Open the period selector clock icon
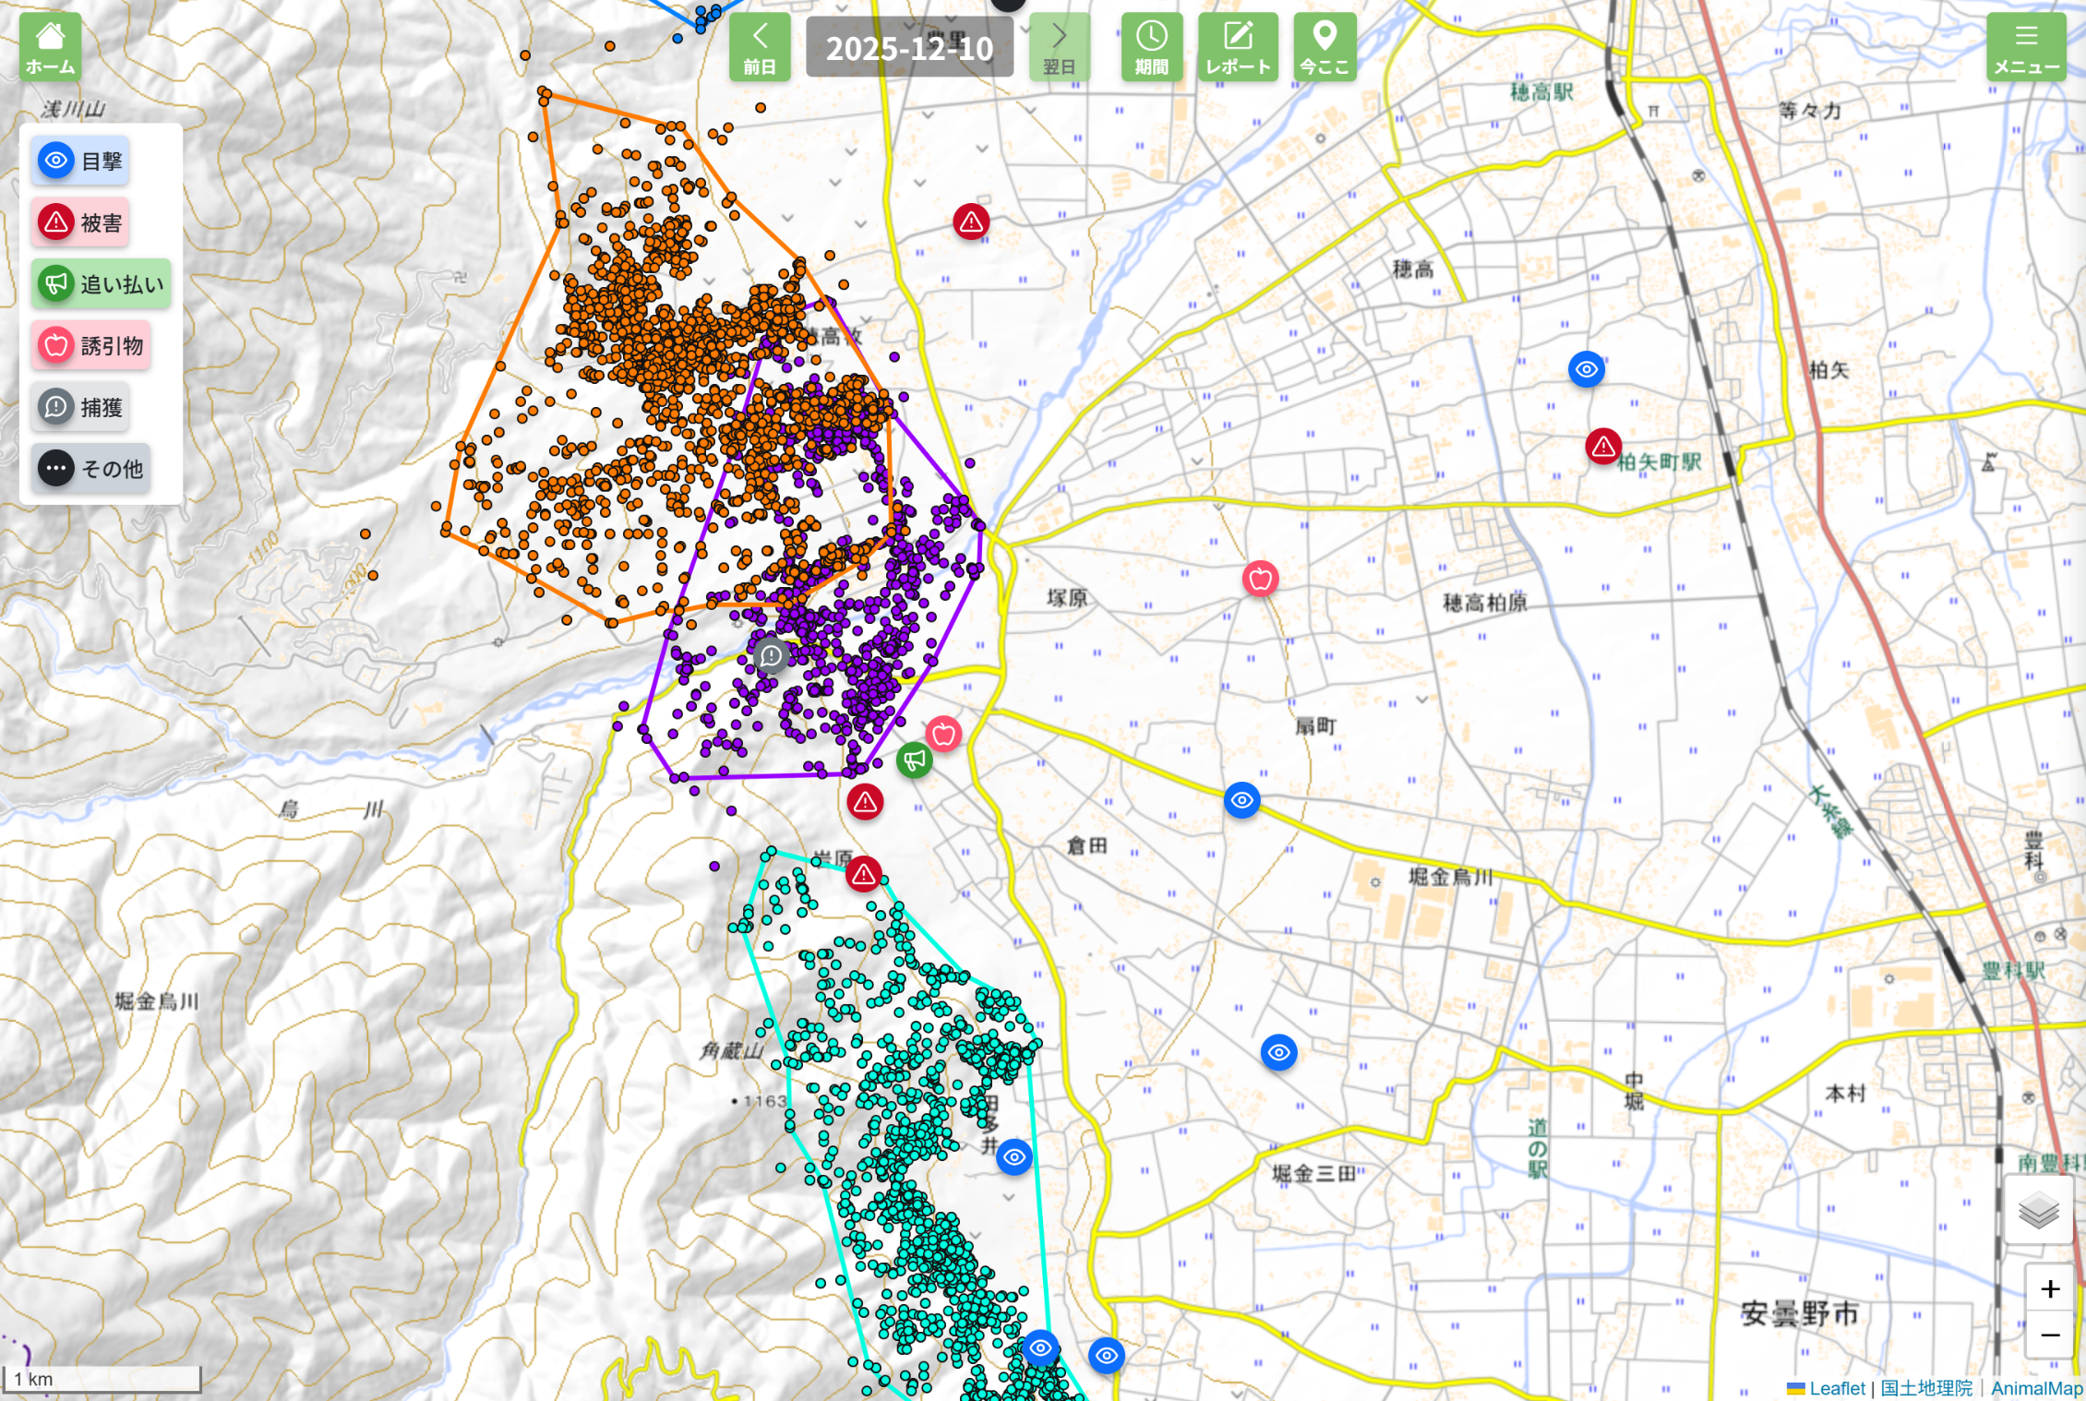The height and width of the screenshot is (1401, 2086). pyautogui.click(x=1151, y=47)
